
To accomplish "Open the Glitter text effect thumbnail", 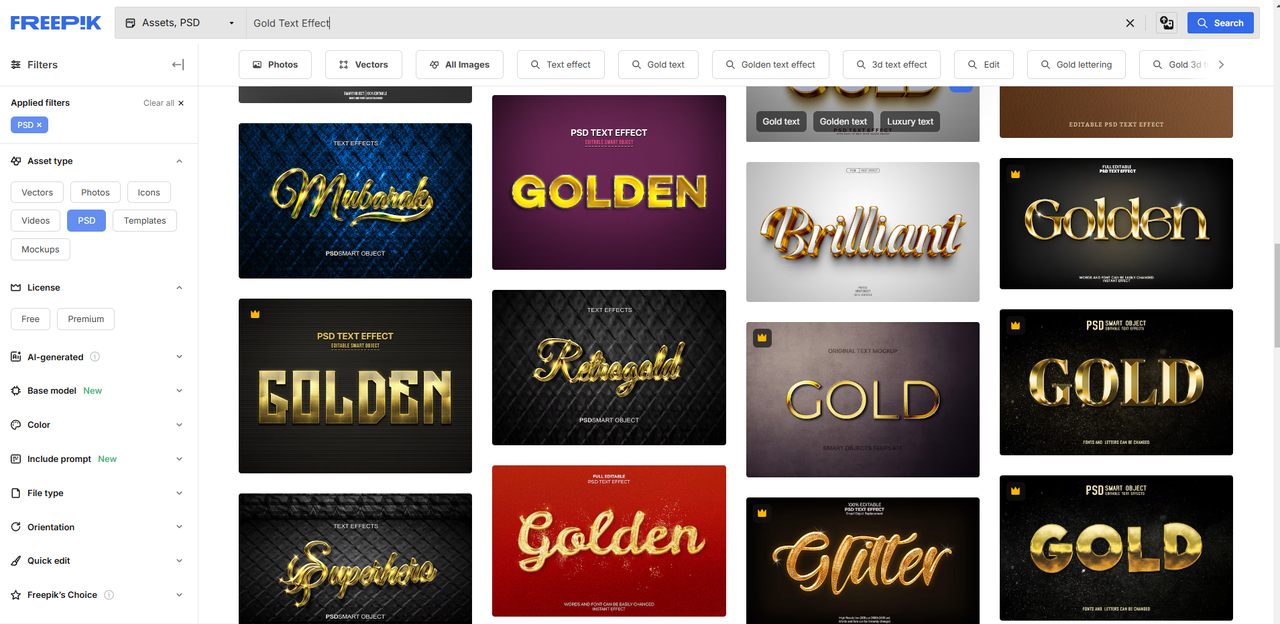I will click(863, 560).
